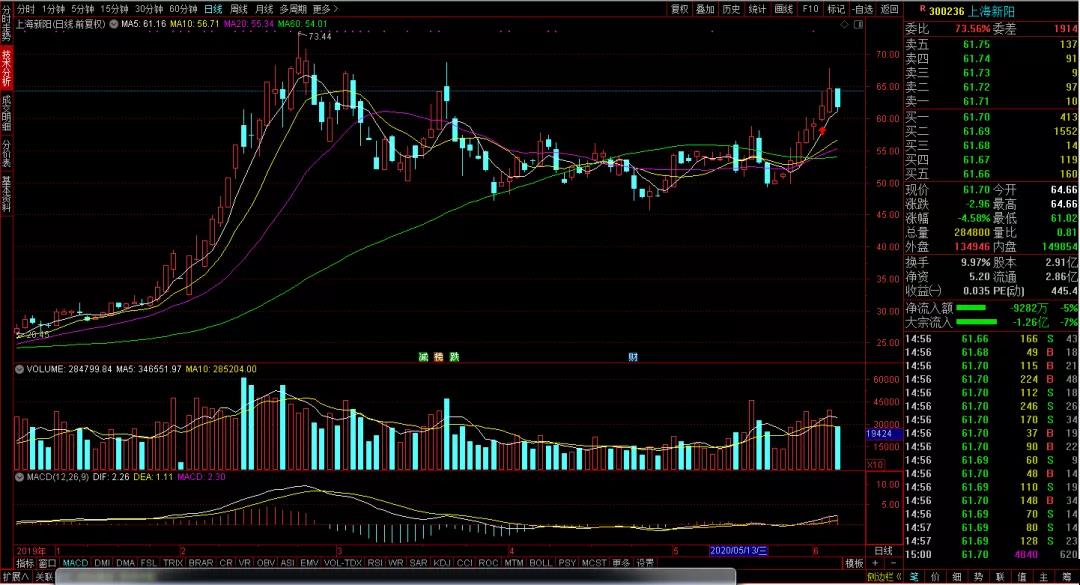The height and width of the screenshot is (585, 1080).
Task: Click the 扩展 expand toggle at bottom left
Action: coord(15,577)
